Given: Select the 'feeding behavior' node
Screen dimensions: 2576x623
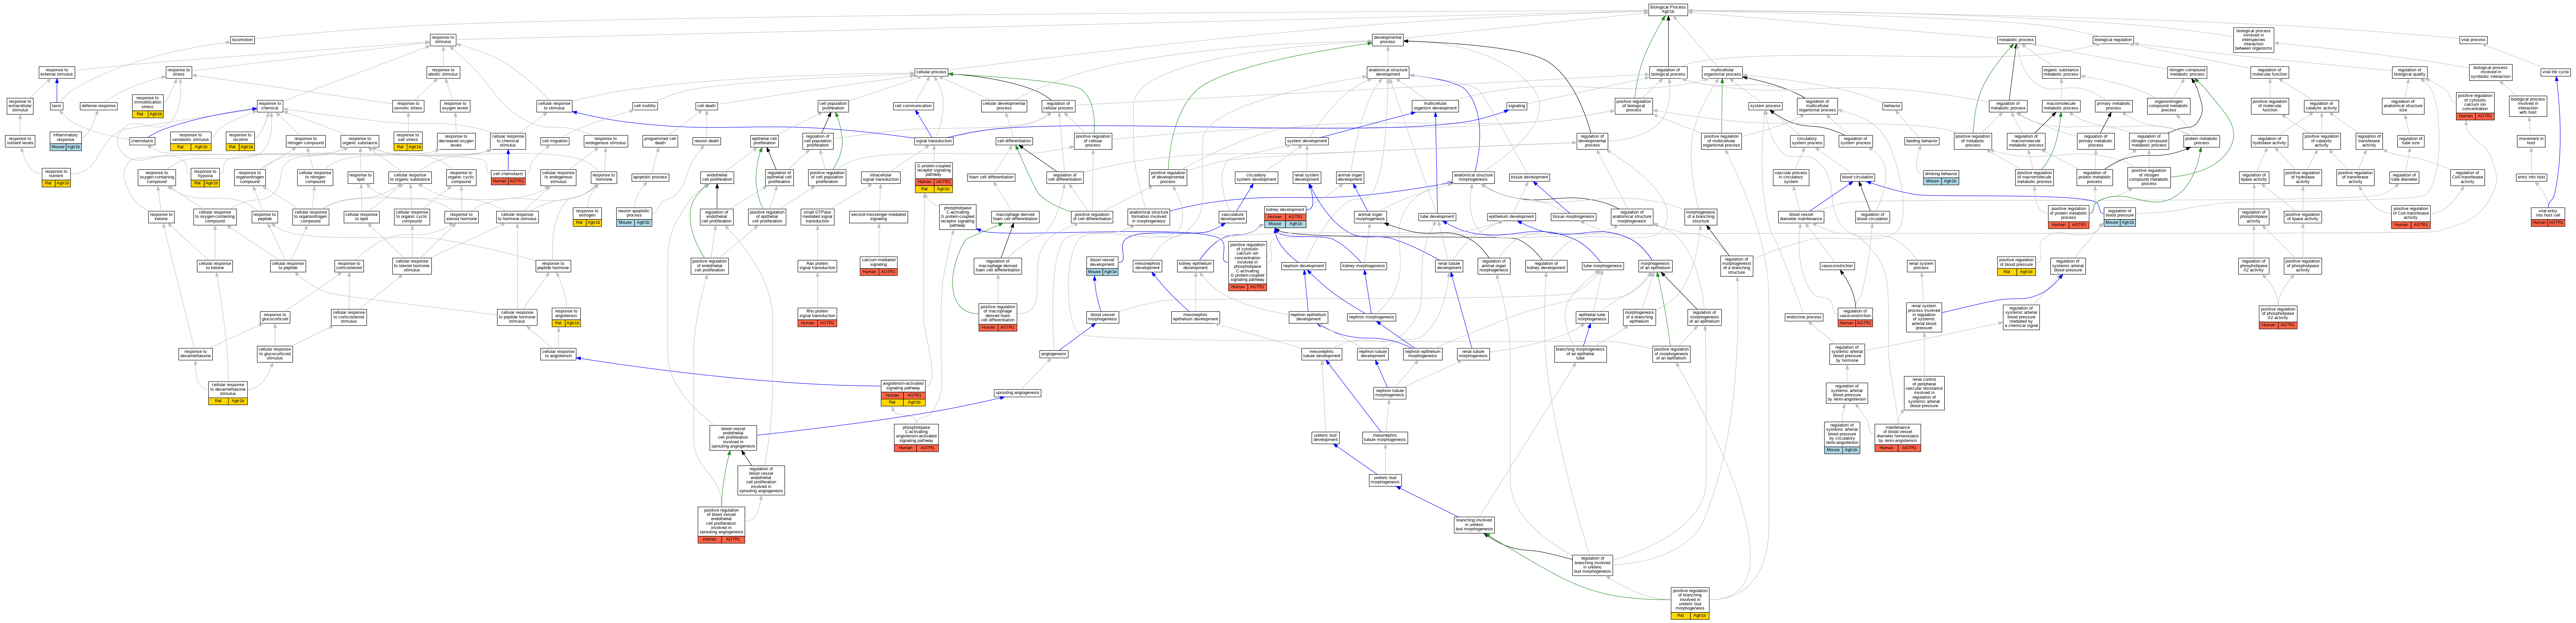Looking at the screenshot, I should pyautogui.click(x=1921, y=141).
